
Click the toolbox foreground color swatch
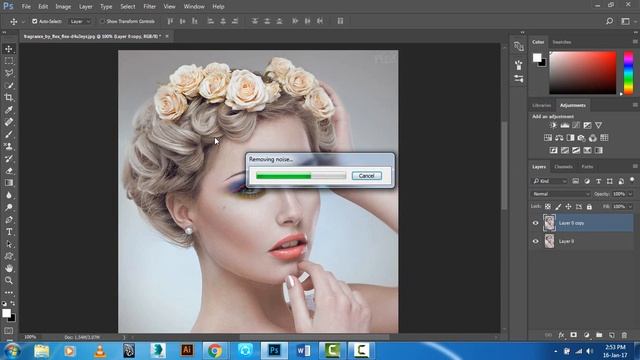pos(6,313)
